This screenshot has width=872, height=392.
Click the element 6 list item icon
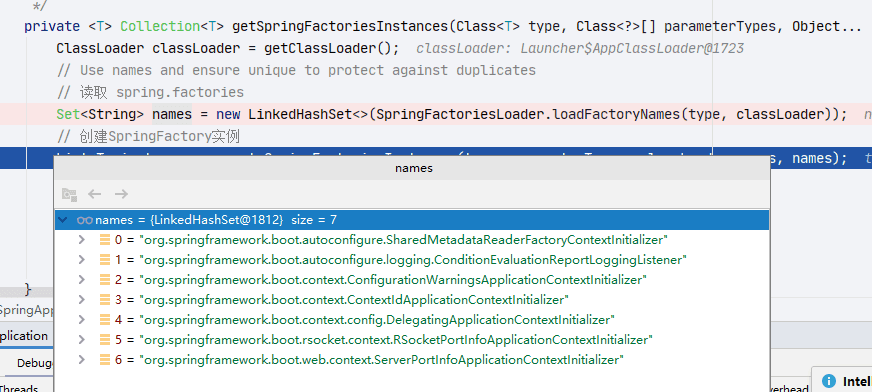coord(105,360)
